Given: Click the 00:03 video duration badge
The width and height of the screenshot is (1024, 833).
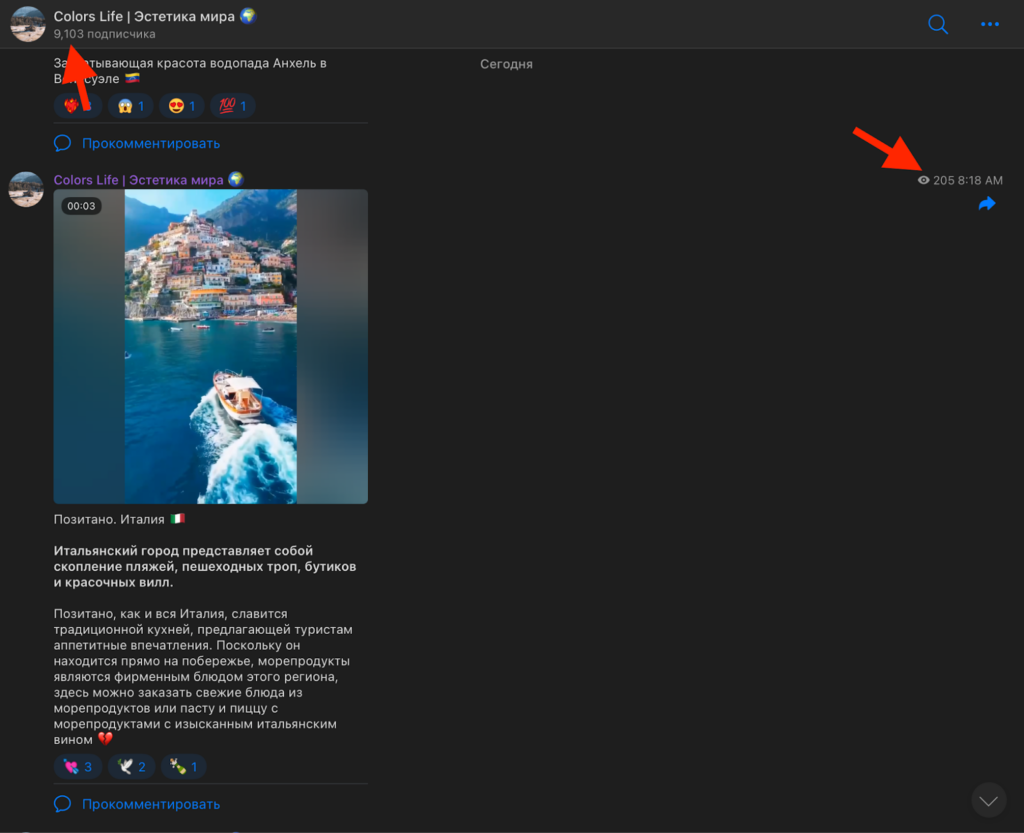Looking at the screenshot, I should click(x=81, y=206).
